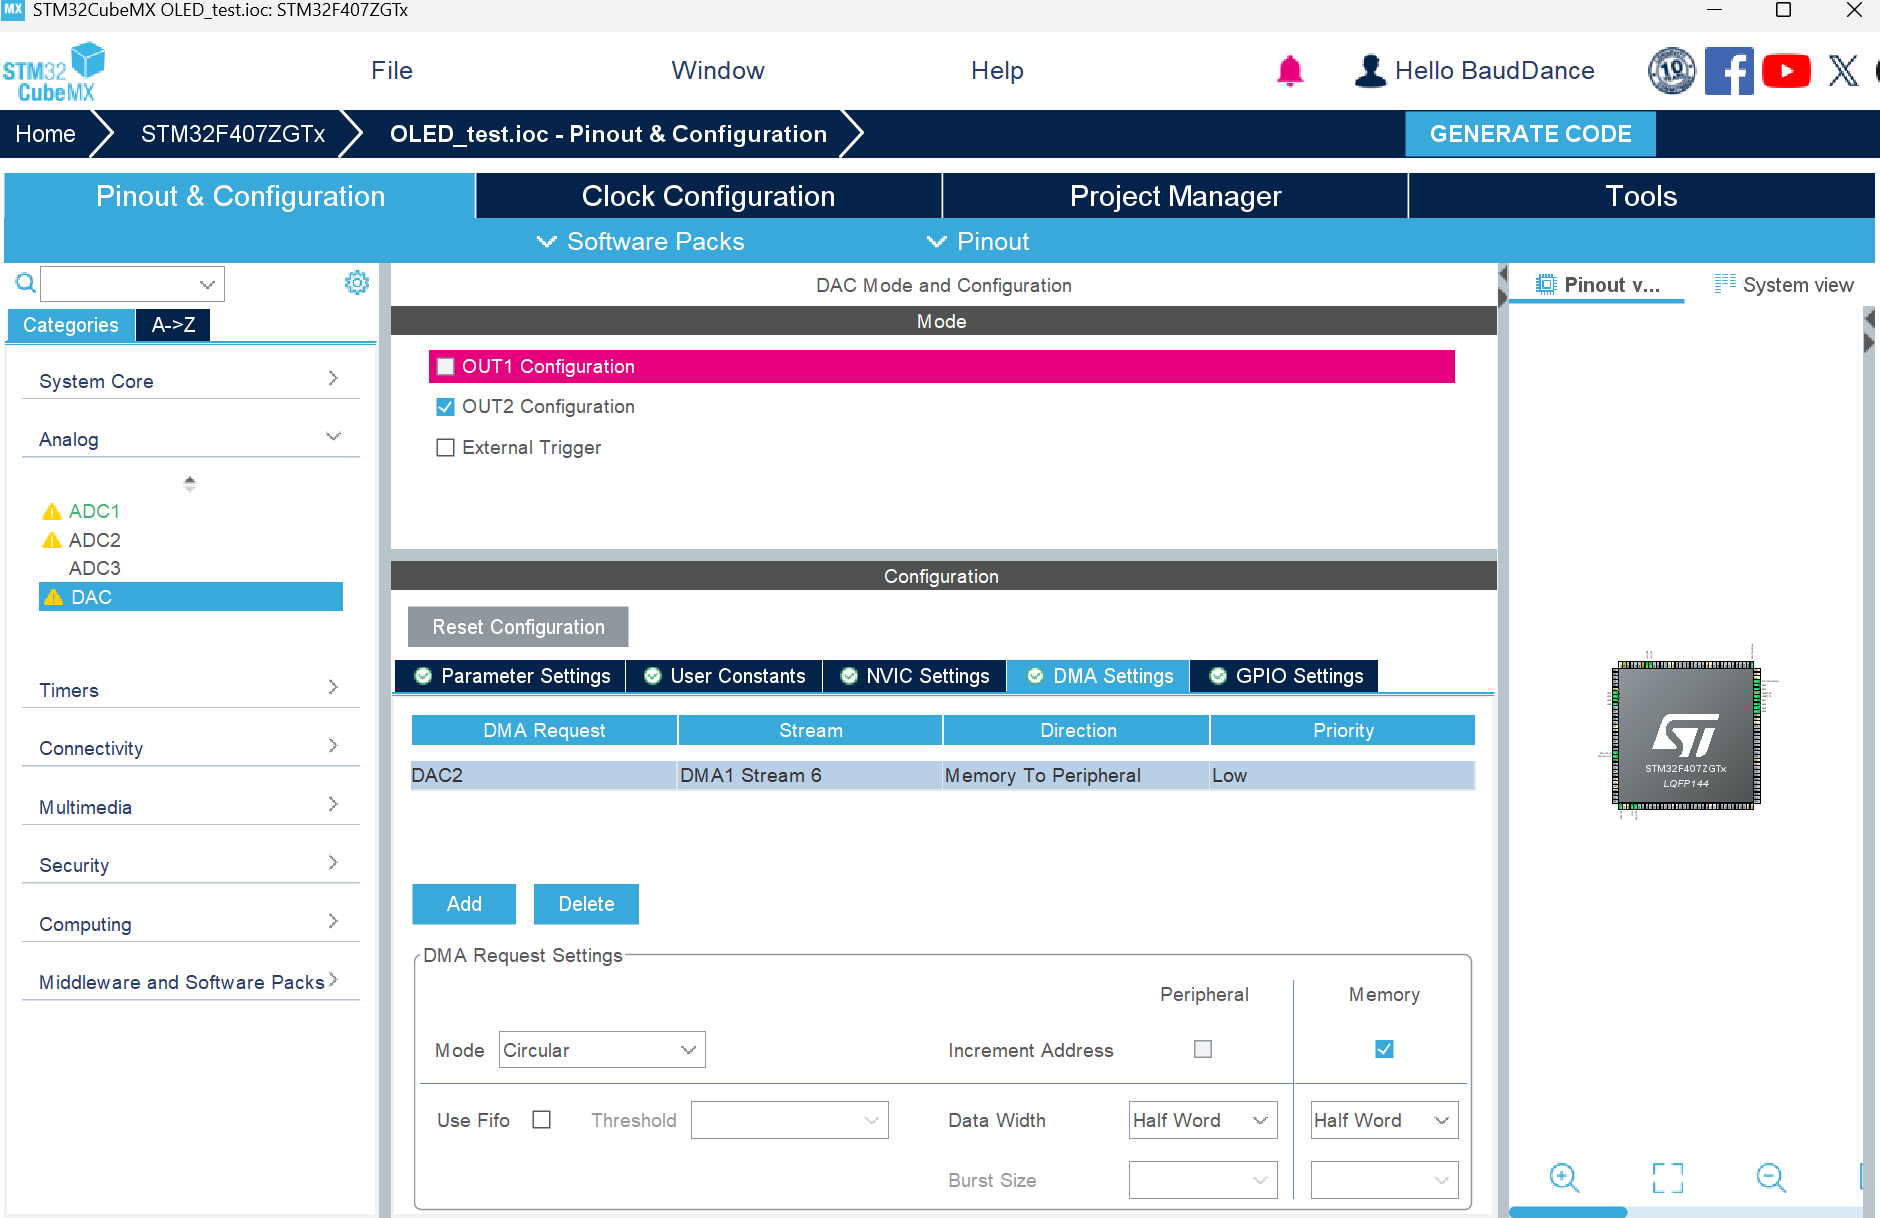Click the STM32F407ZGTx breadcrumb
This screenshot has height=1218, width=1880.
tap(233, 134)
